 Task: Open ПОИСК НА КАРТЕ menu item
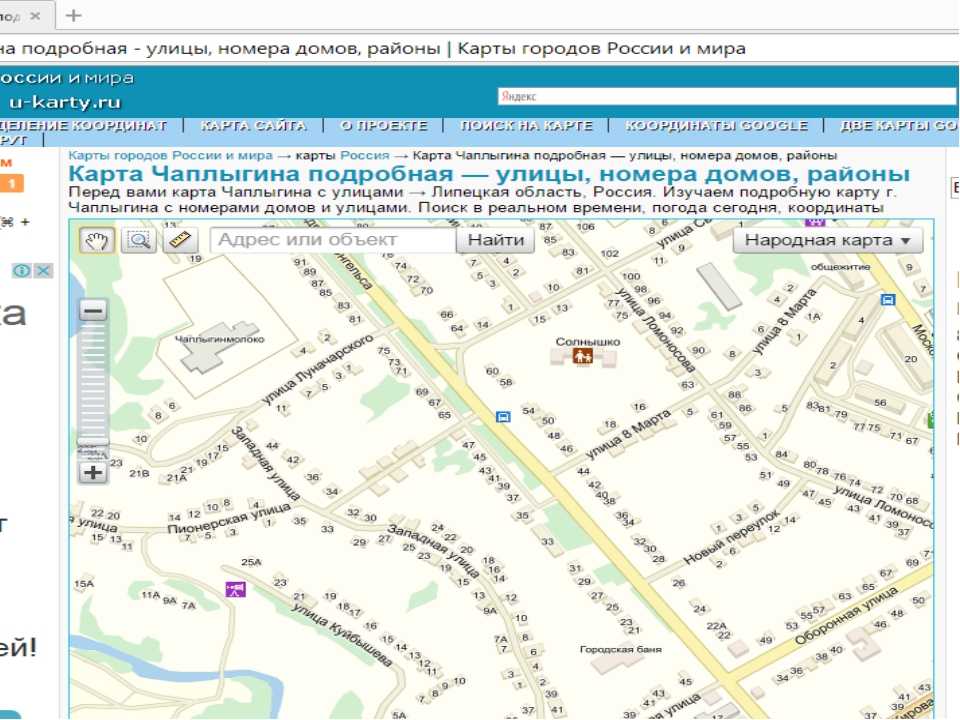point(527,126)
